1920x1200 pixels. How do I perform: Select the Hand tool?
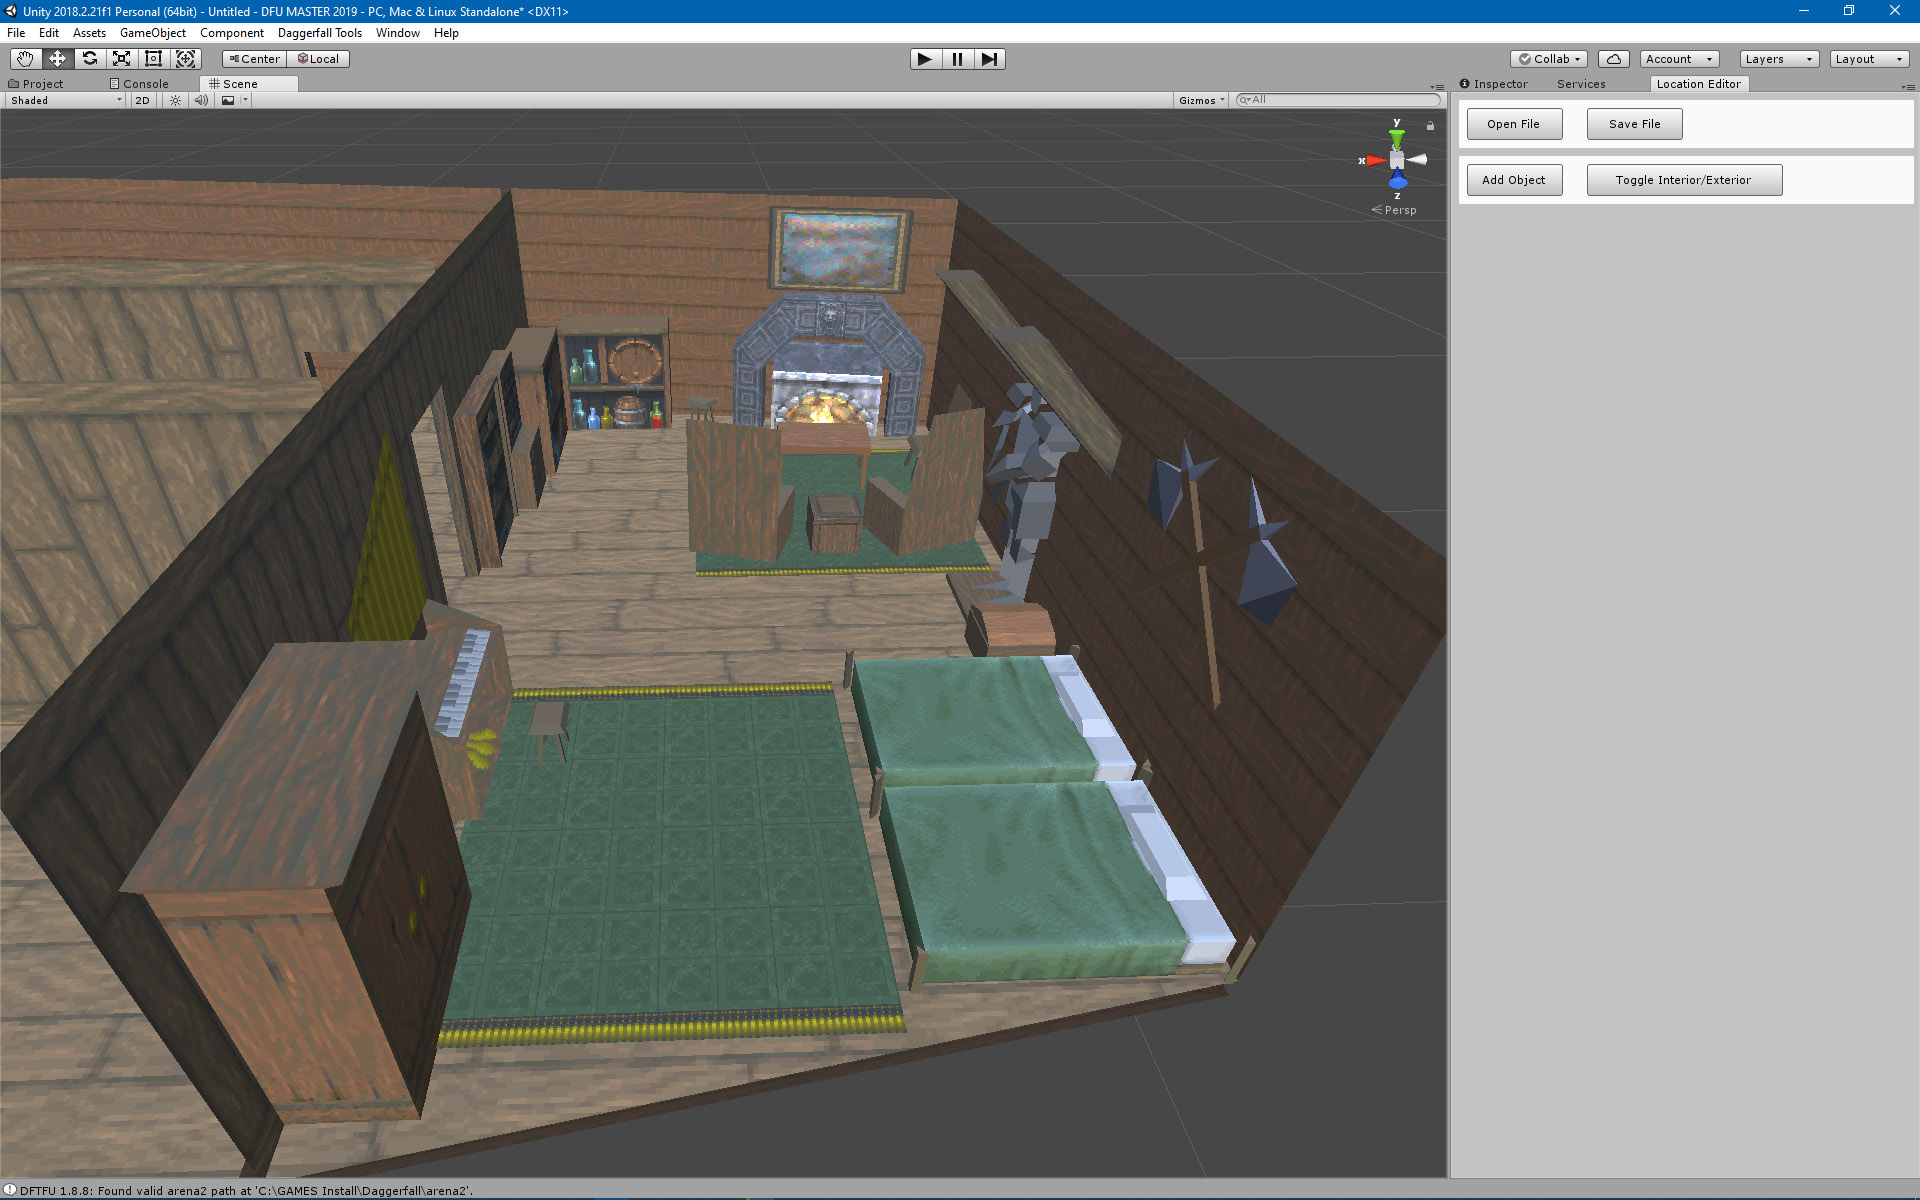point(25,59)
